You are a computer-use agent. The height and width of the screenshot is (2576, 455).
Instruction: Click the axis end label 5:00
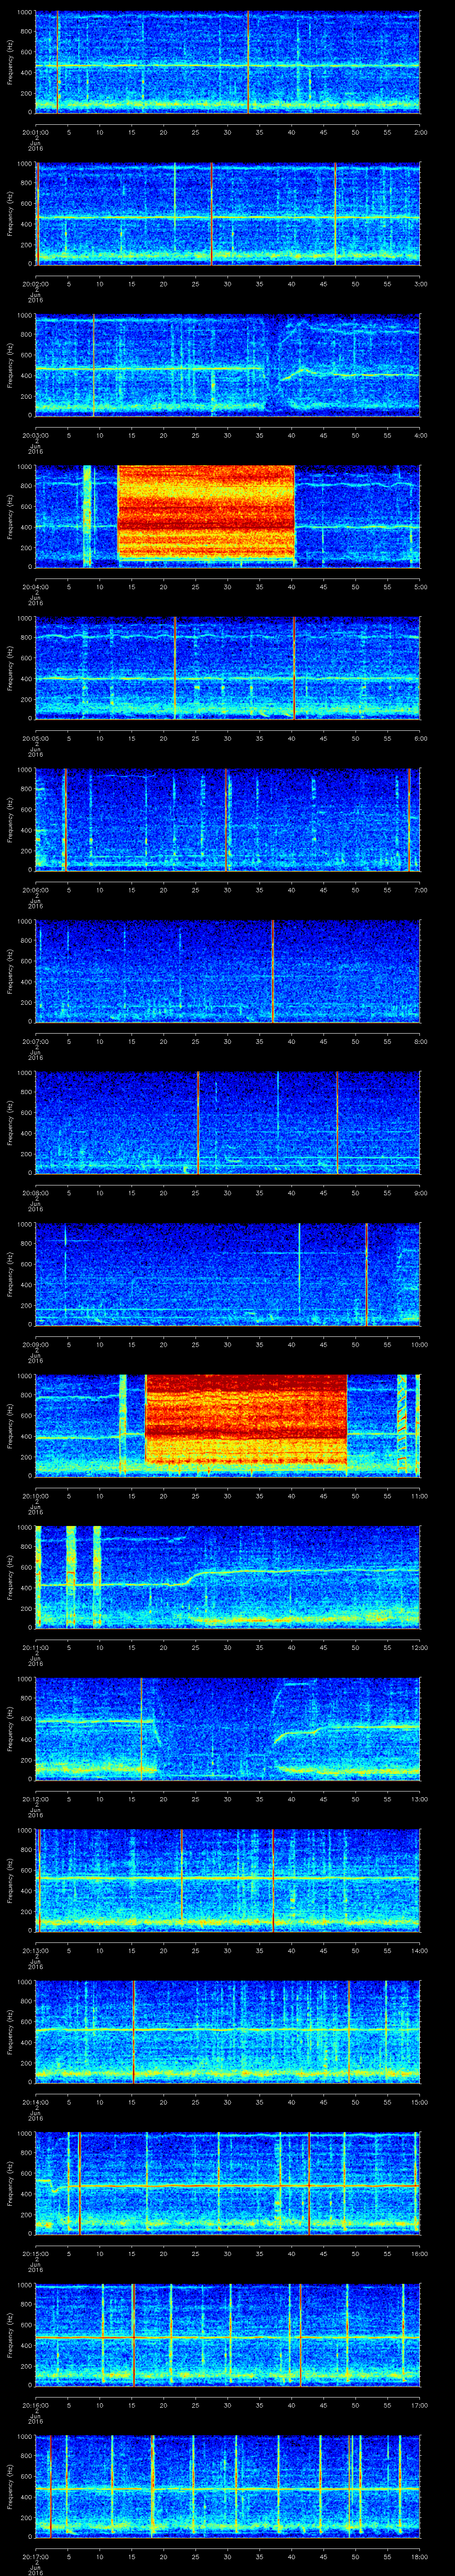(420, 586)
